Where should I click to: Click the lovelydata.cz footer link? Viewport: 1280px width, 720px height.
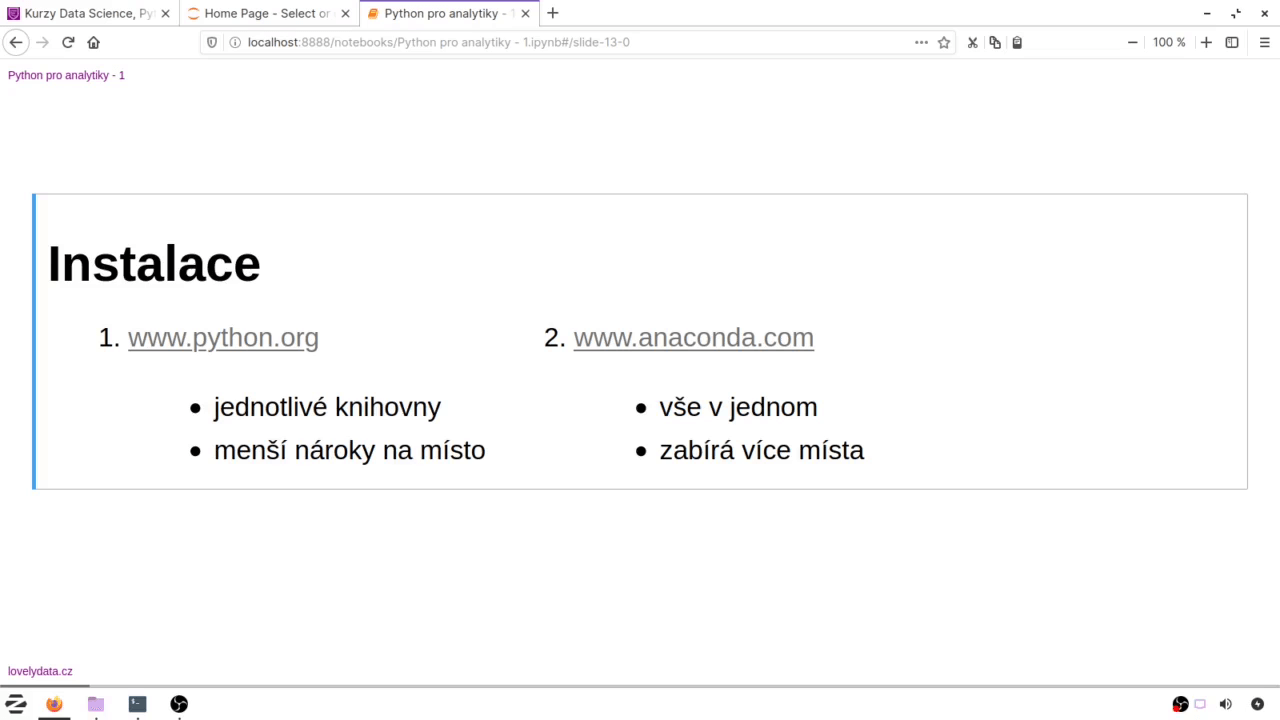(x=40, y=671)
